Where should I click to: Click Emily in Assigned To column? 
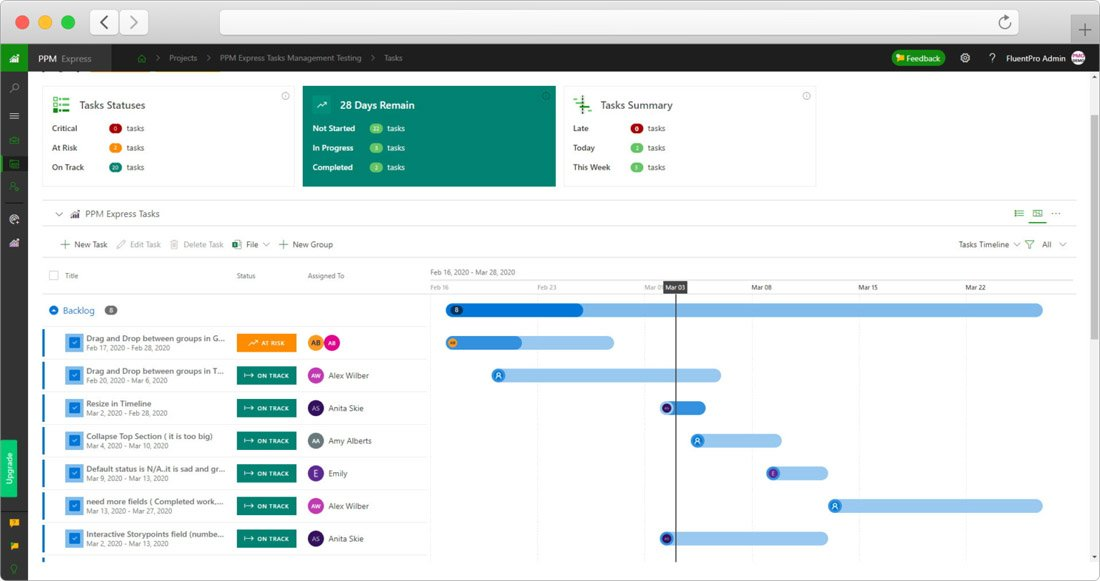(x=338, y=474)
